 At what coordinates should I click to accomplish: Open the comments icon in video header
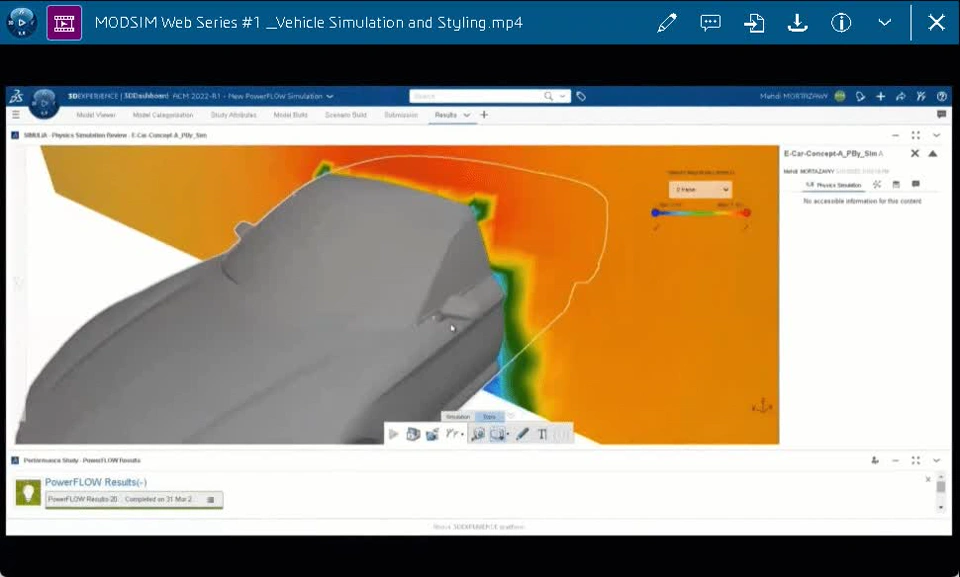click(x=710, y=23)
